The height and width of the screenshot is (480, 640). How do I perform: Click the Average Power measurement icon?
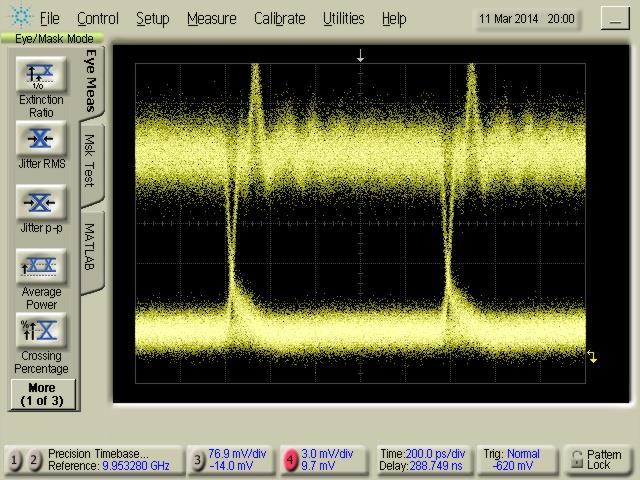click(41, 266)
